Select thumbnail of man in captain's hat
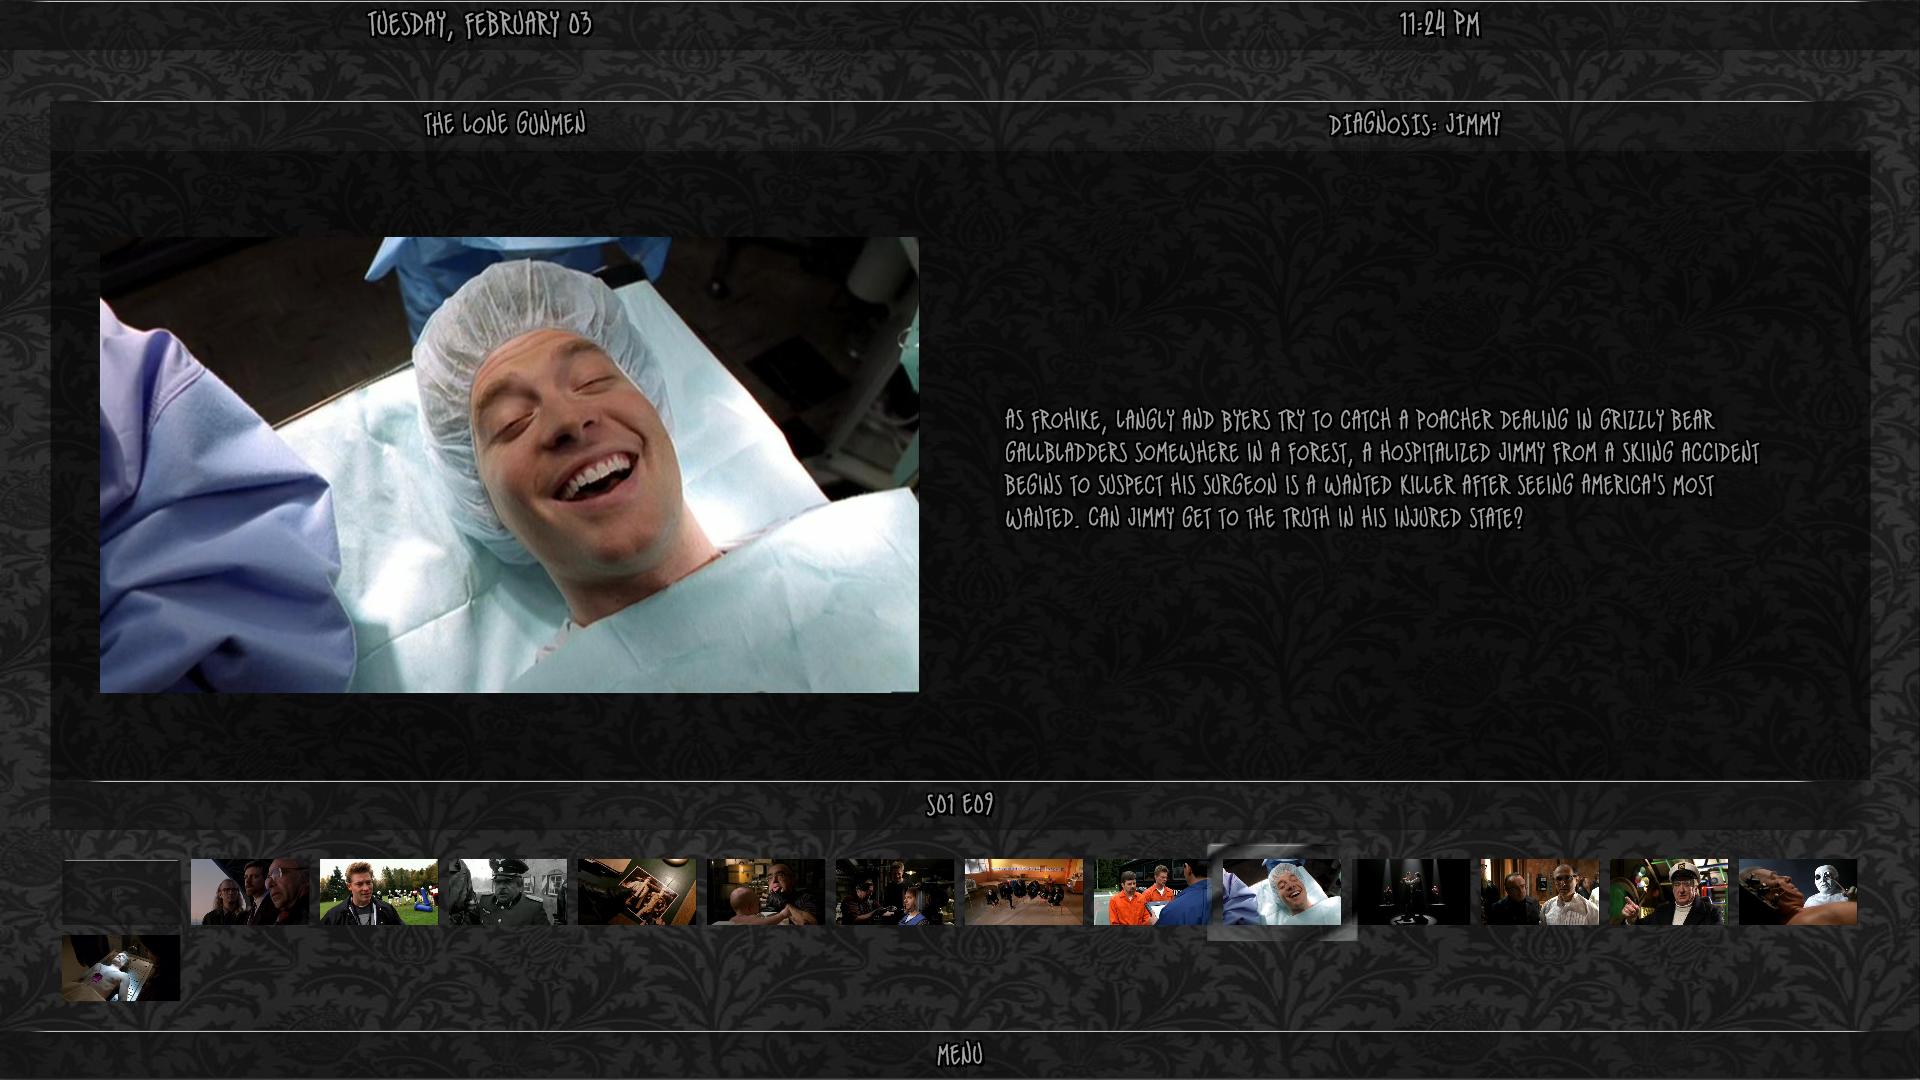The image size is (1920, 1080). click(1669, 892)
